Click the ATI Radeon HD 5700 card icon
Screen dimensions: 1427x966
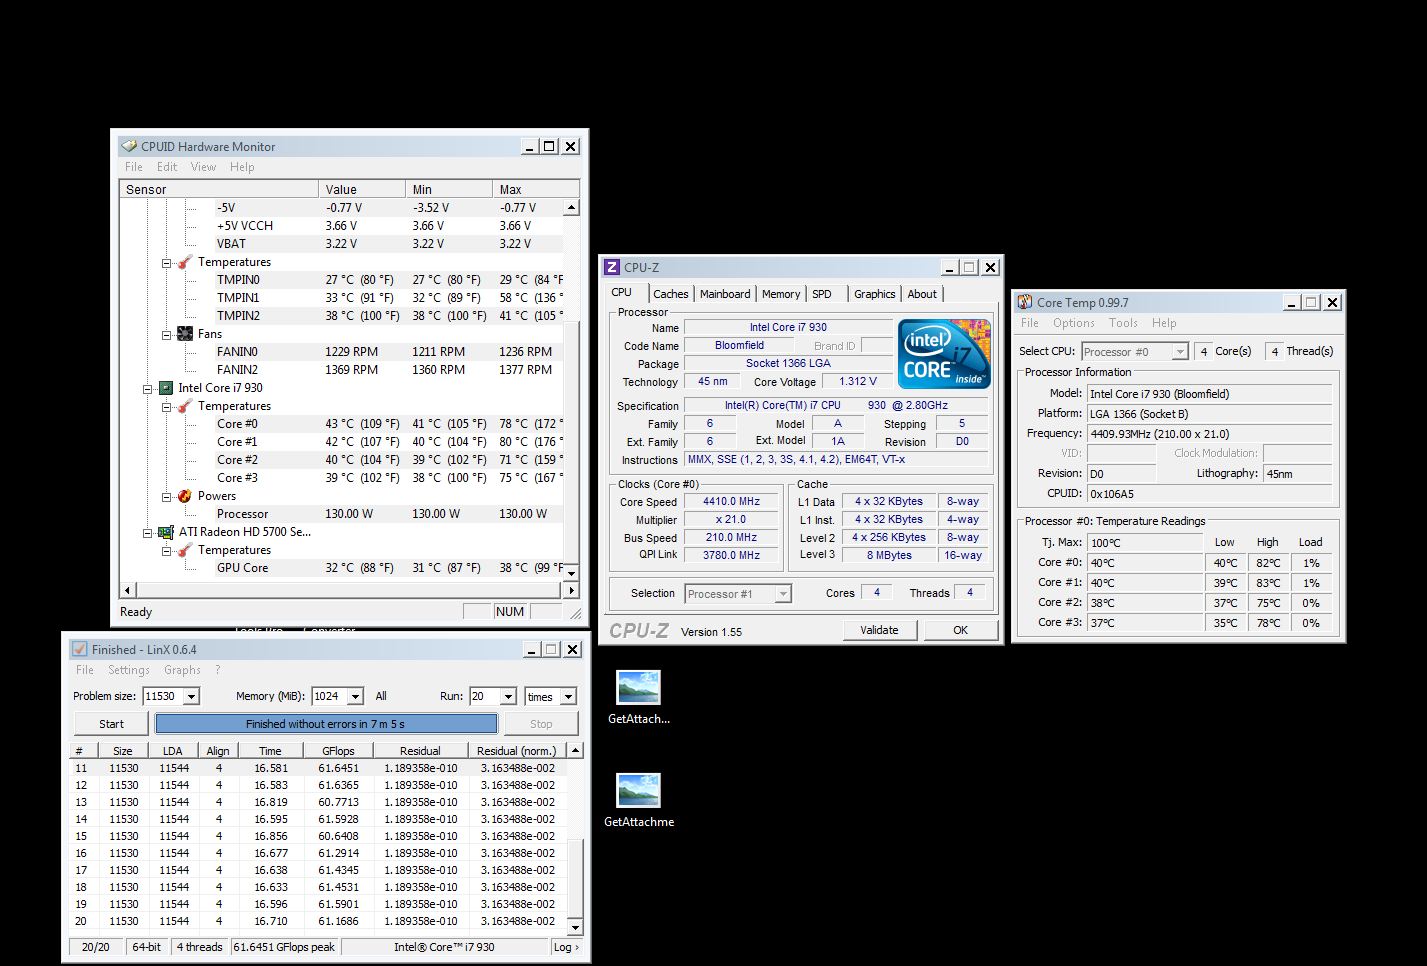(166, 532)
